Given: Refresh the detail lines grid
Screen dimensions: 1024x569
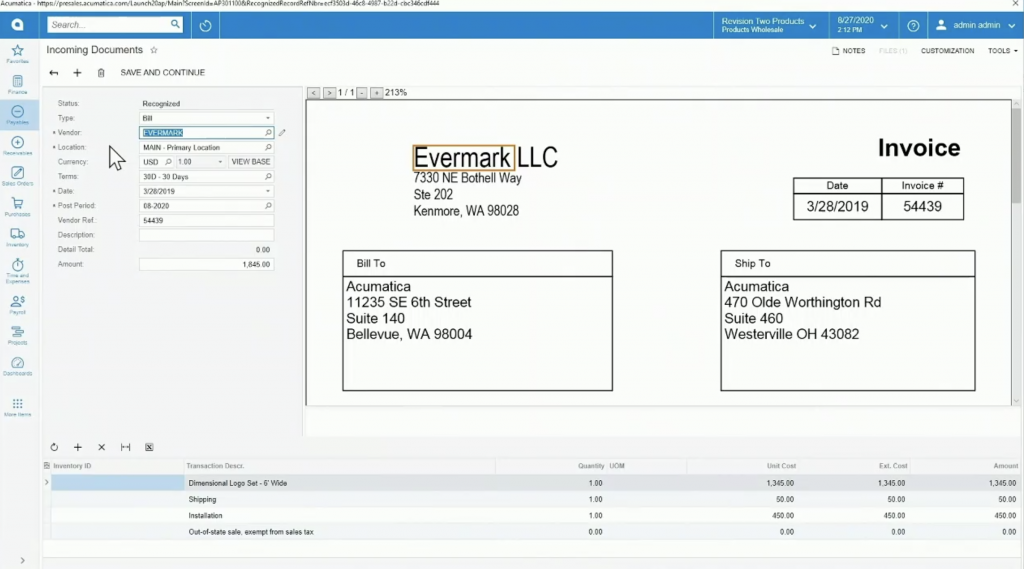Looking at the screenshot, I should 54,447.
